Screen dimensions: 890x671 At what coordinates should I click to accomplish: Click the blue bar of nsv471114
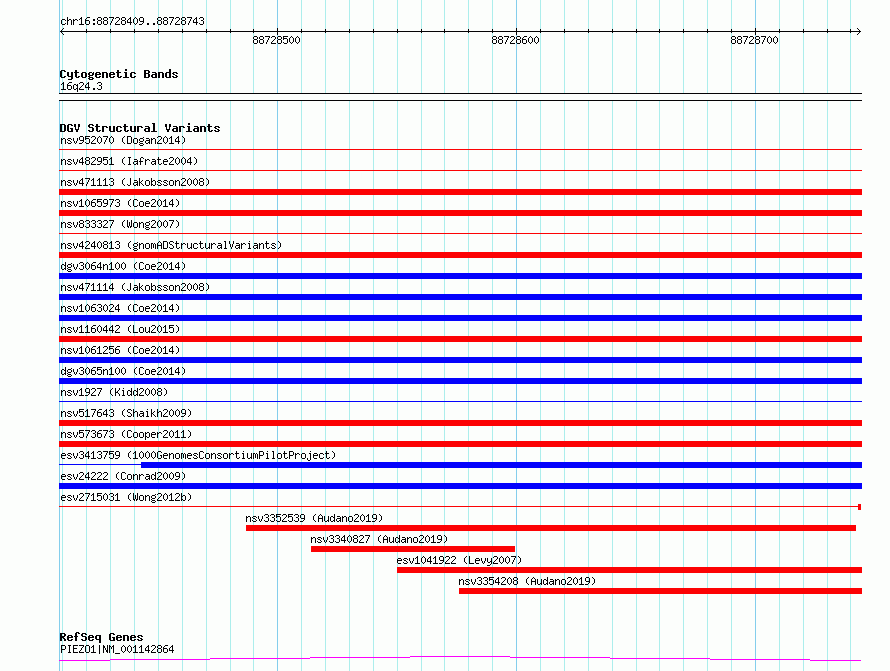pyautogui.click(x=460, y=297)
